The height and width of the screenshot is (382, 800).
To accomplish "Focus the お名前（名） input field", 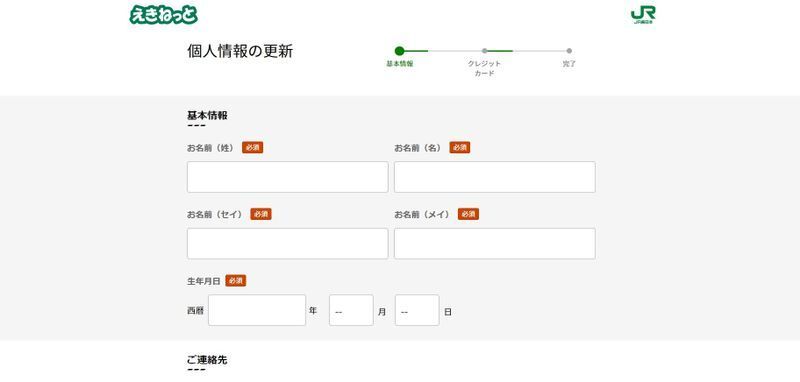I will [494, 177].
